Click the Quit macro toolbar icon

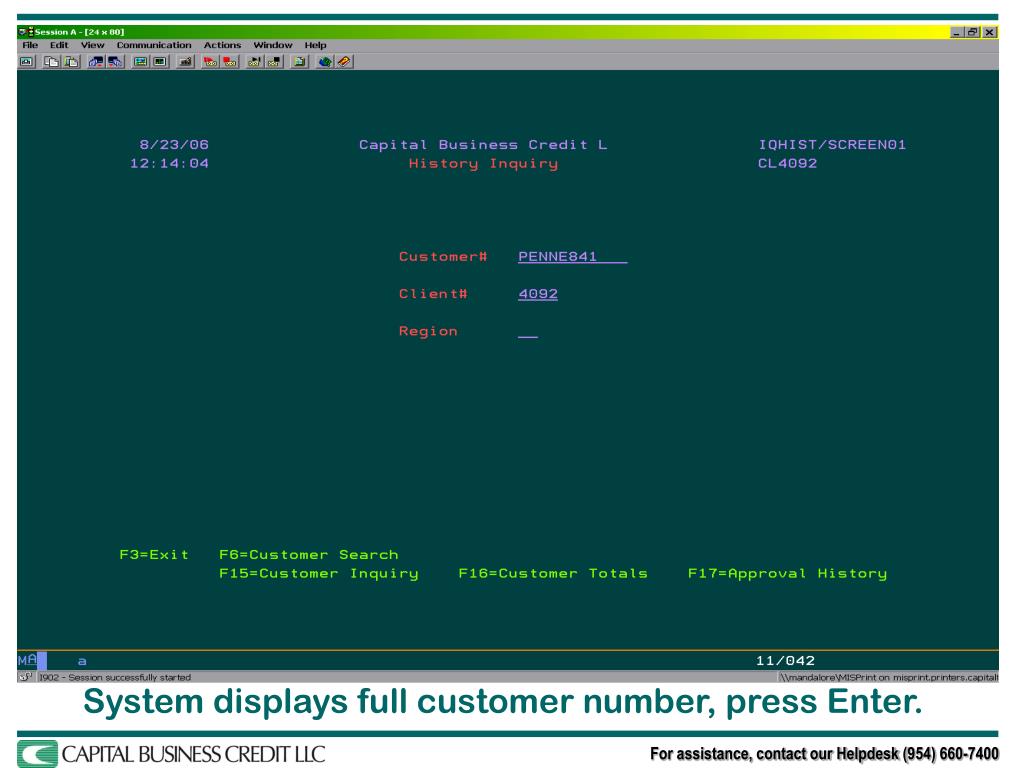click(274, 62)
